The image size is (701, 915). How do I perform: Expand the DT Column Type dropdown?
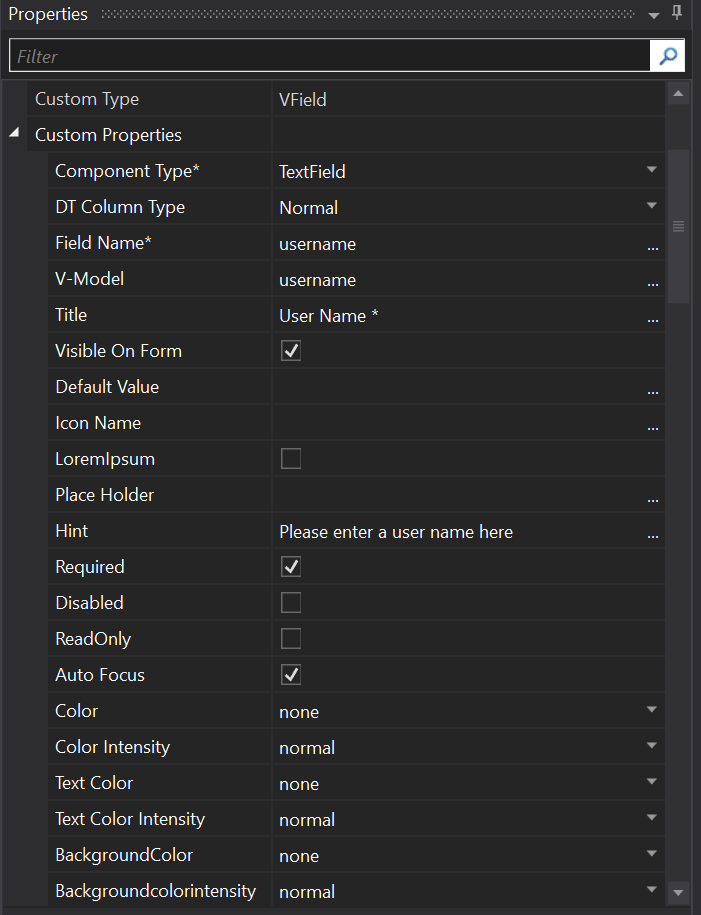[652, 206]
